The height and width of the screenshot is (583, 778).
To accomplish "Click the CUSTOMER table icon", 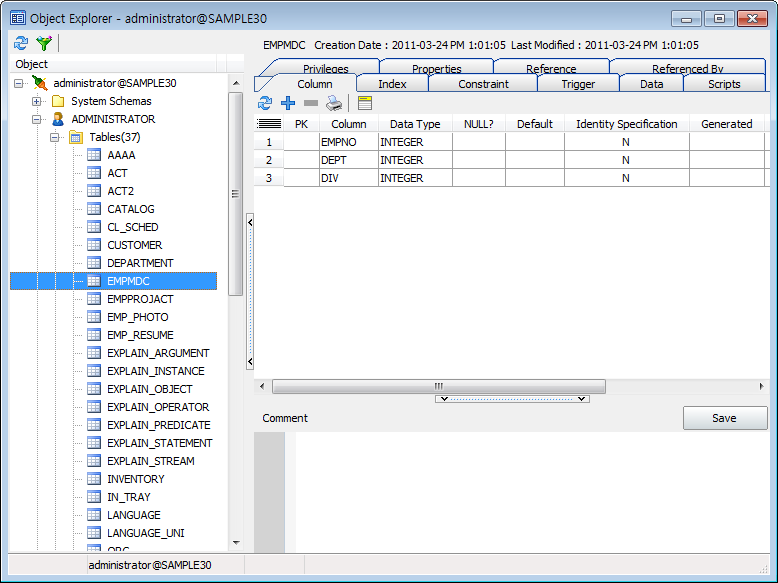I will [x=94, y=245].
